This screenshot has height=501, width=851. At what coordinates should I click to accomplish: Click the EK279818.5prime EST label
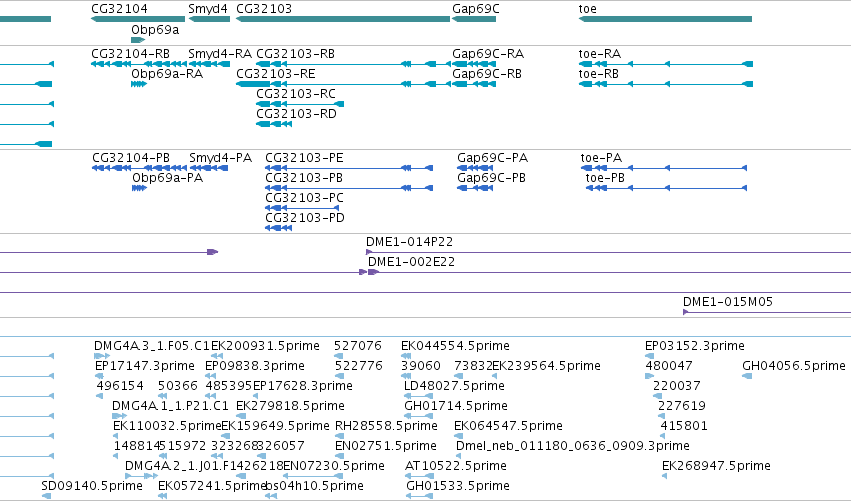coord(290,407)
